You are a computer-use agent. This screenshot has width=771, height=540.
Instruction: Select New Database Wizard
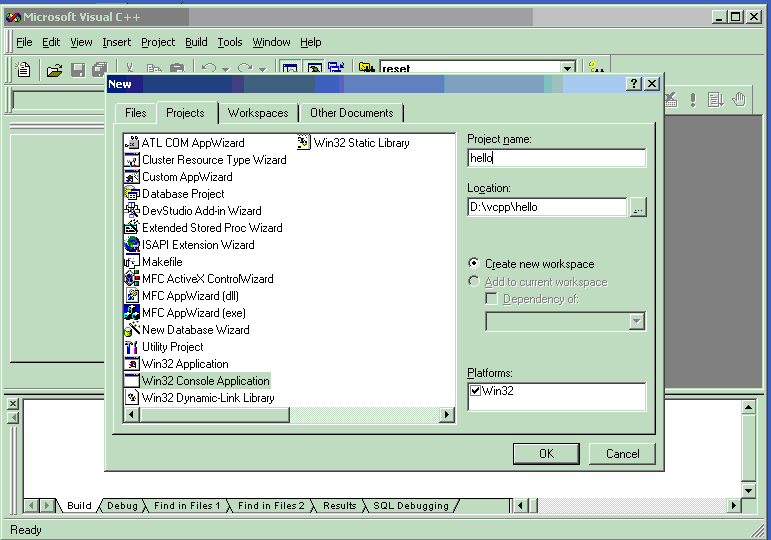click(187, 330)
